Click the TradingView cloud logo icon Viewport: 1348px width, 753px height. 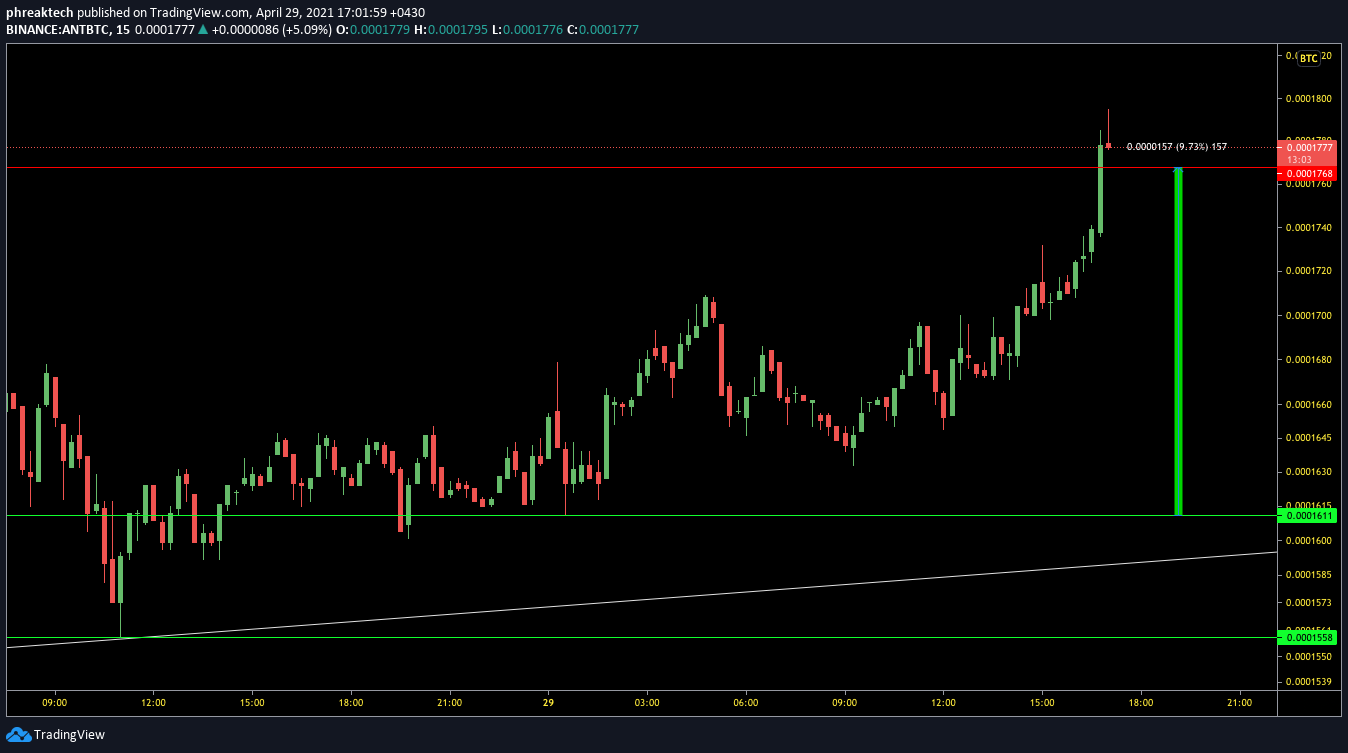click(x=18, y=734)
